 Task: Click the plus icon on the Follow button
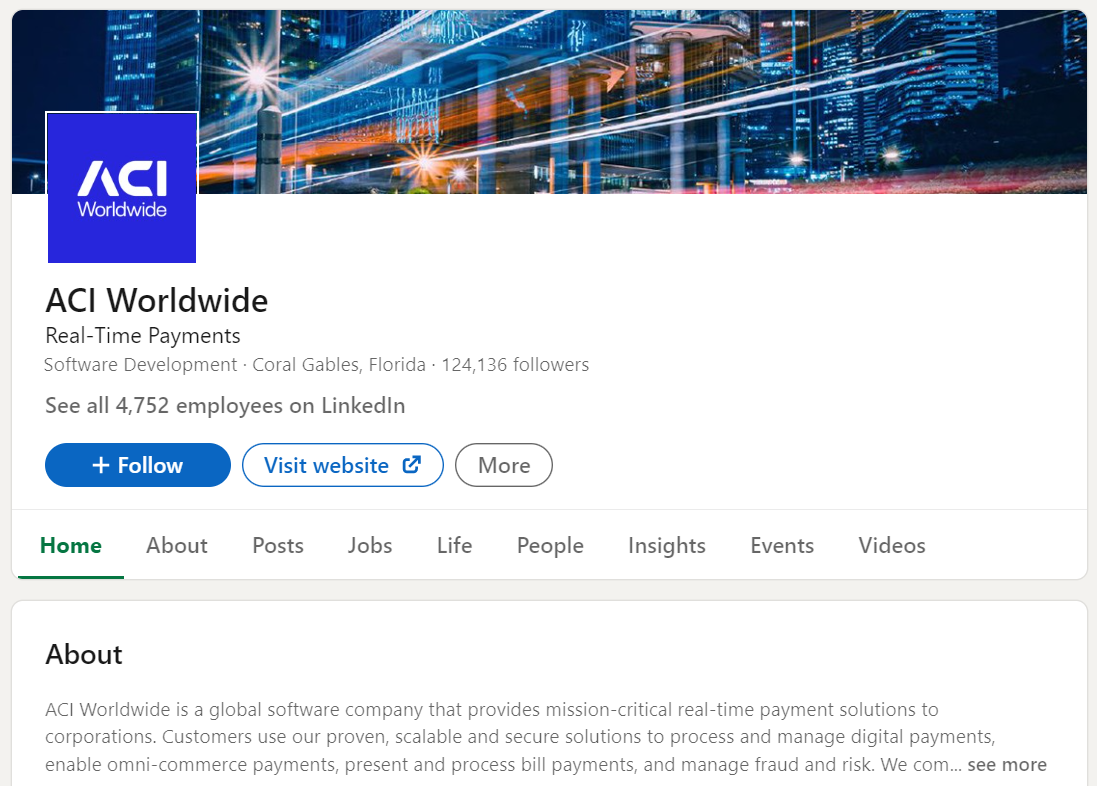pos(100,464)
